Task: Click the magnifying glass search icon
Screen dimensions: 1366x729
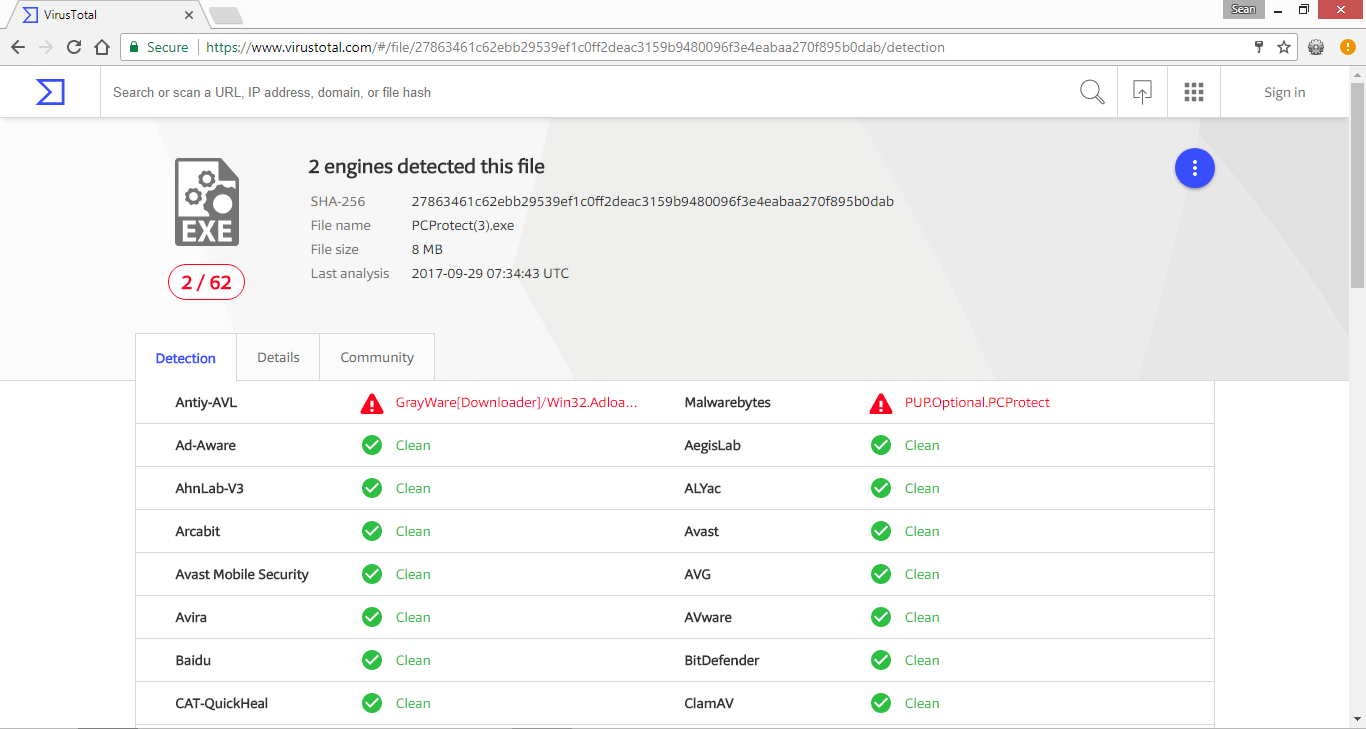Action: pyautogui.click(x=1092, y=92)
